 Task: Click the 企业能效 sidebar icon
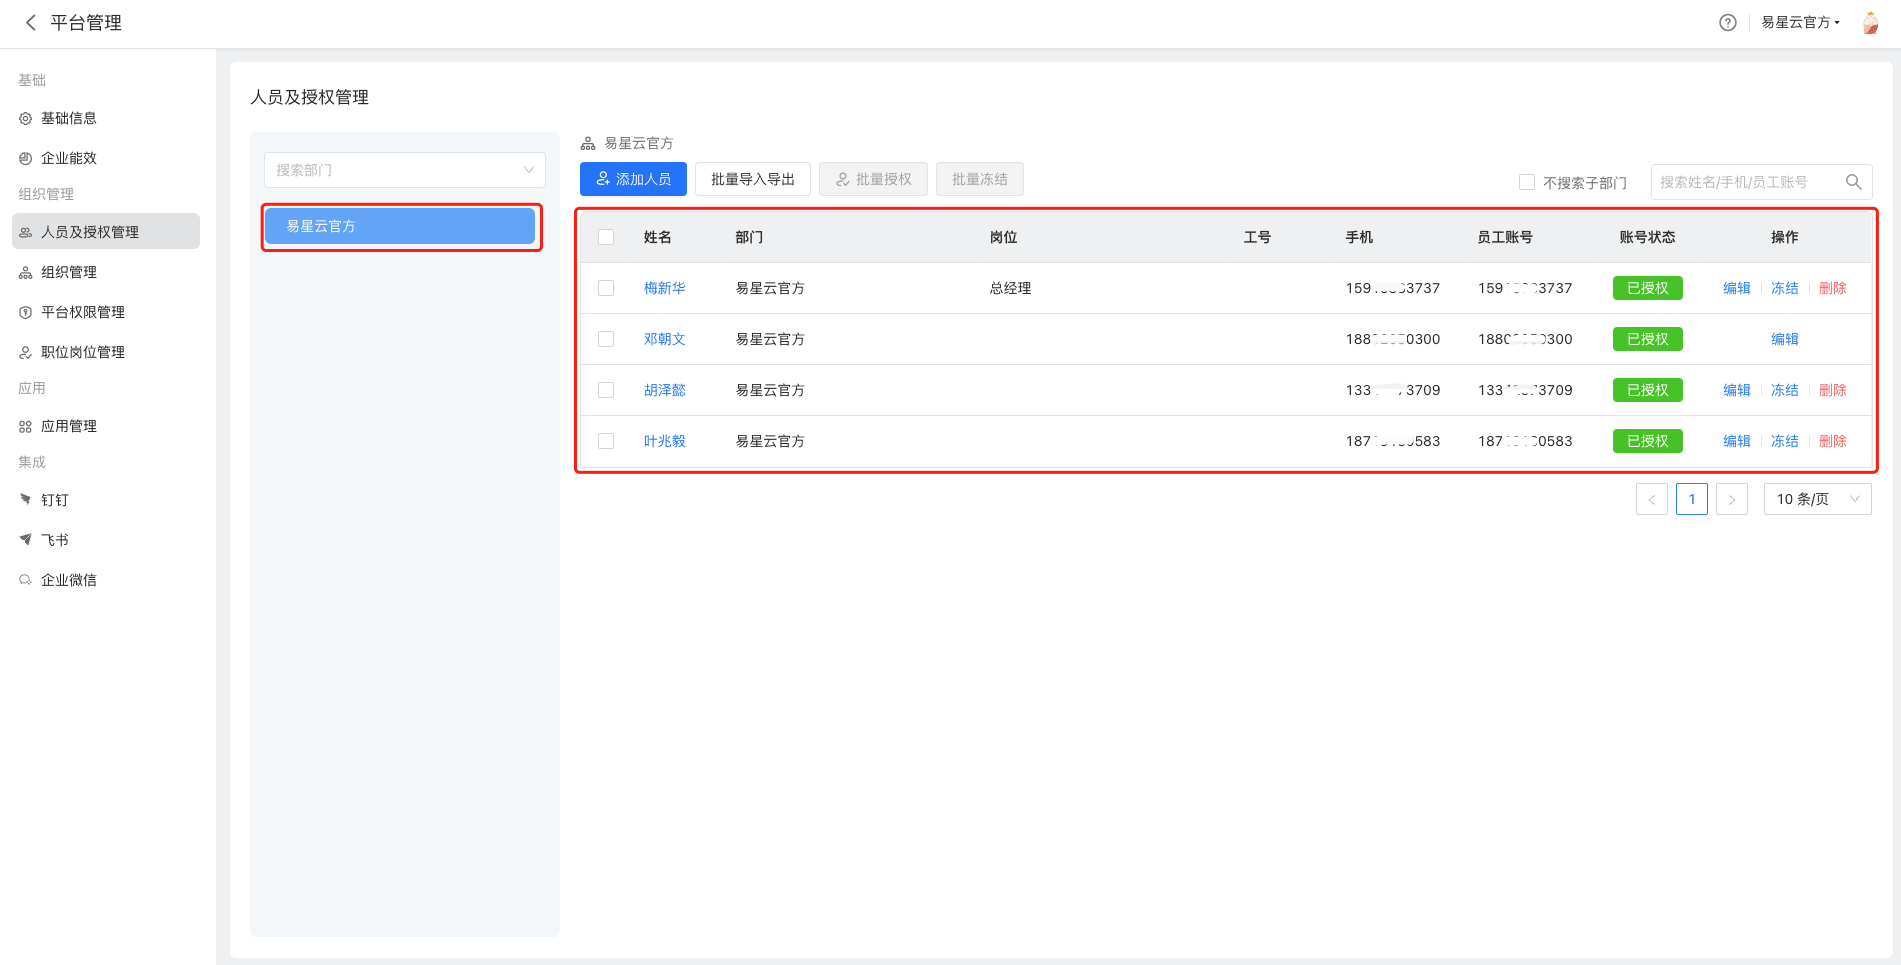[x=26, y=158]
